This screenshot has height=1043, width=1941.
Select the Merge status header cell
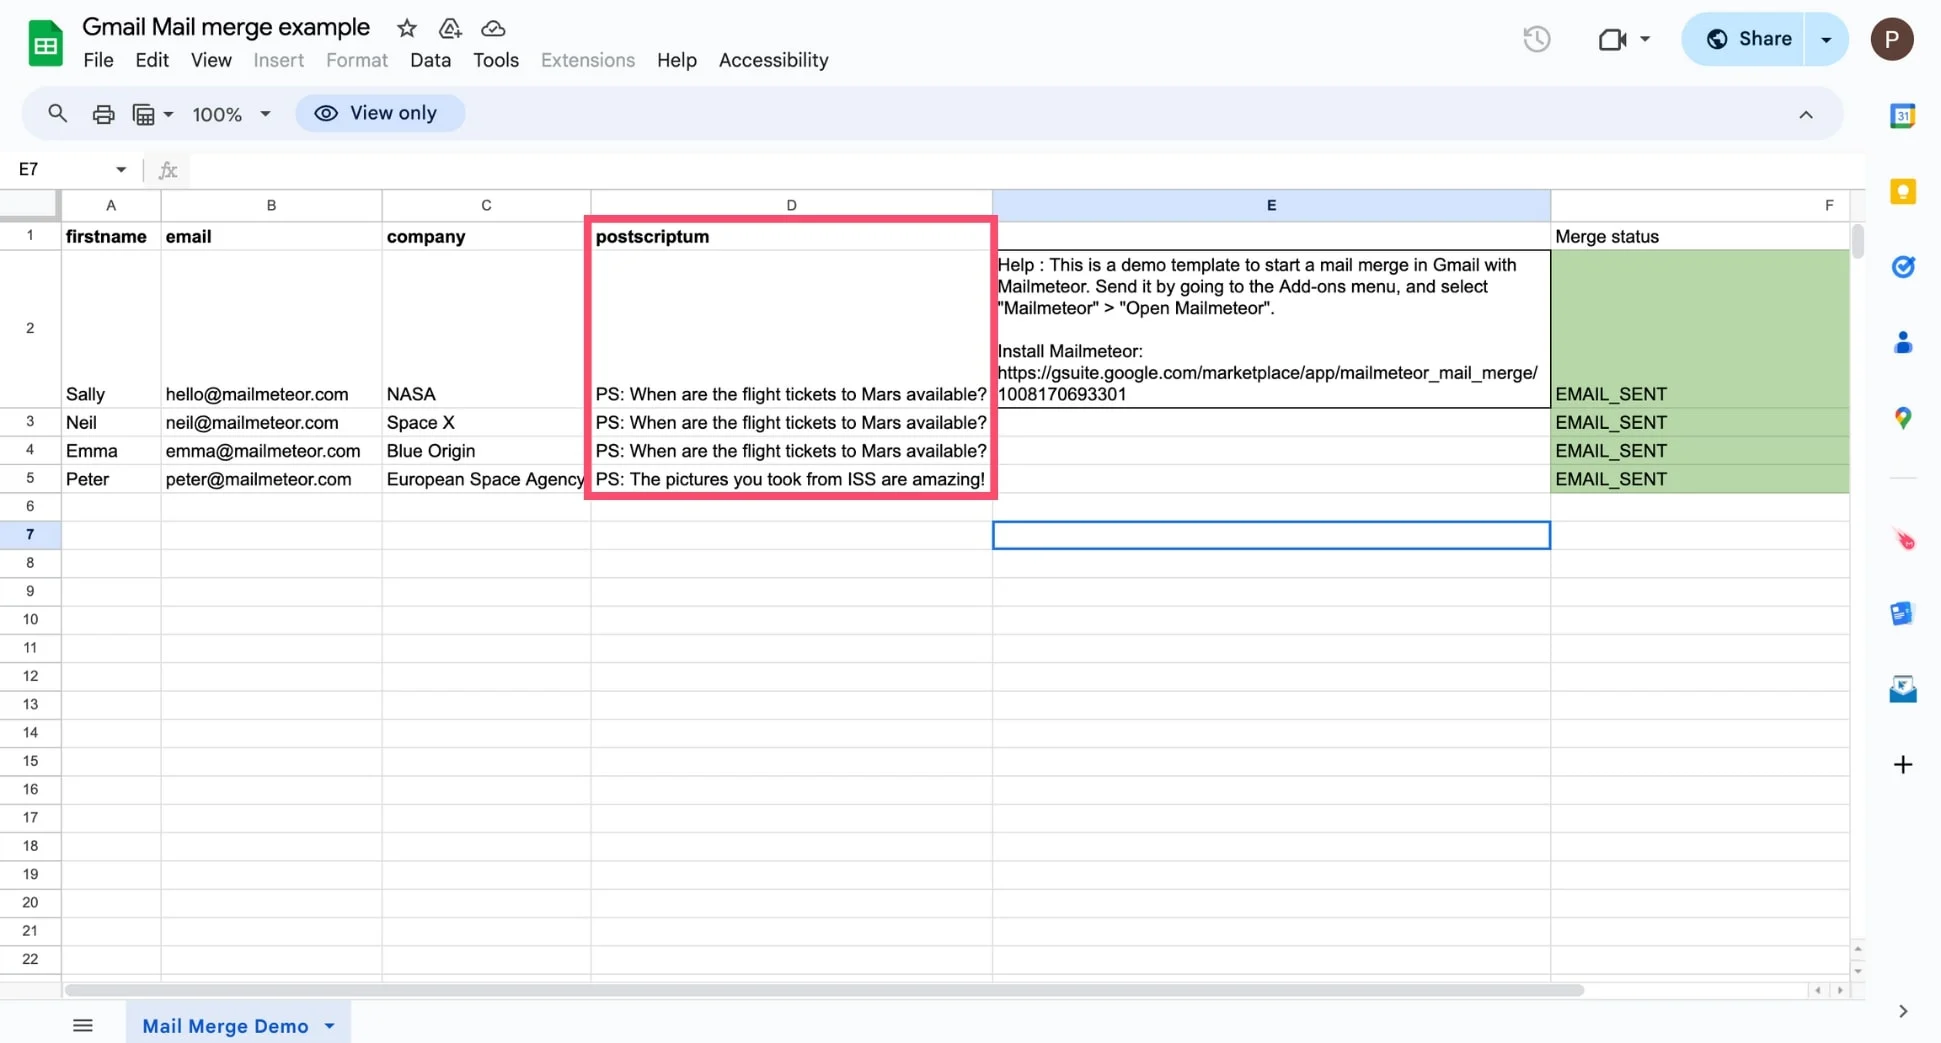tap(1700, 236)
